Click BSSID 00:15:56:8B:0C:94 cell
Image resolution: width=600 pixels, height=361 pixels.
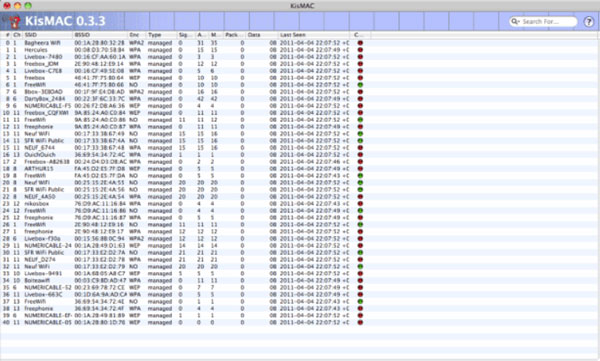pyautogui.click(x=99, y=238)
